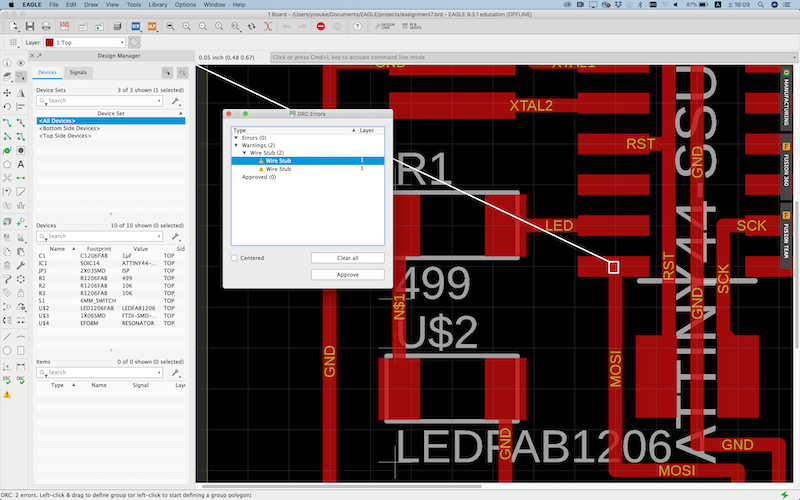Image resolution: width=800 pixels, height=500 pixels.
Task: Run the DRC check tool
Action: [x=20, y=380]
